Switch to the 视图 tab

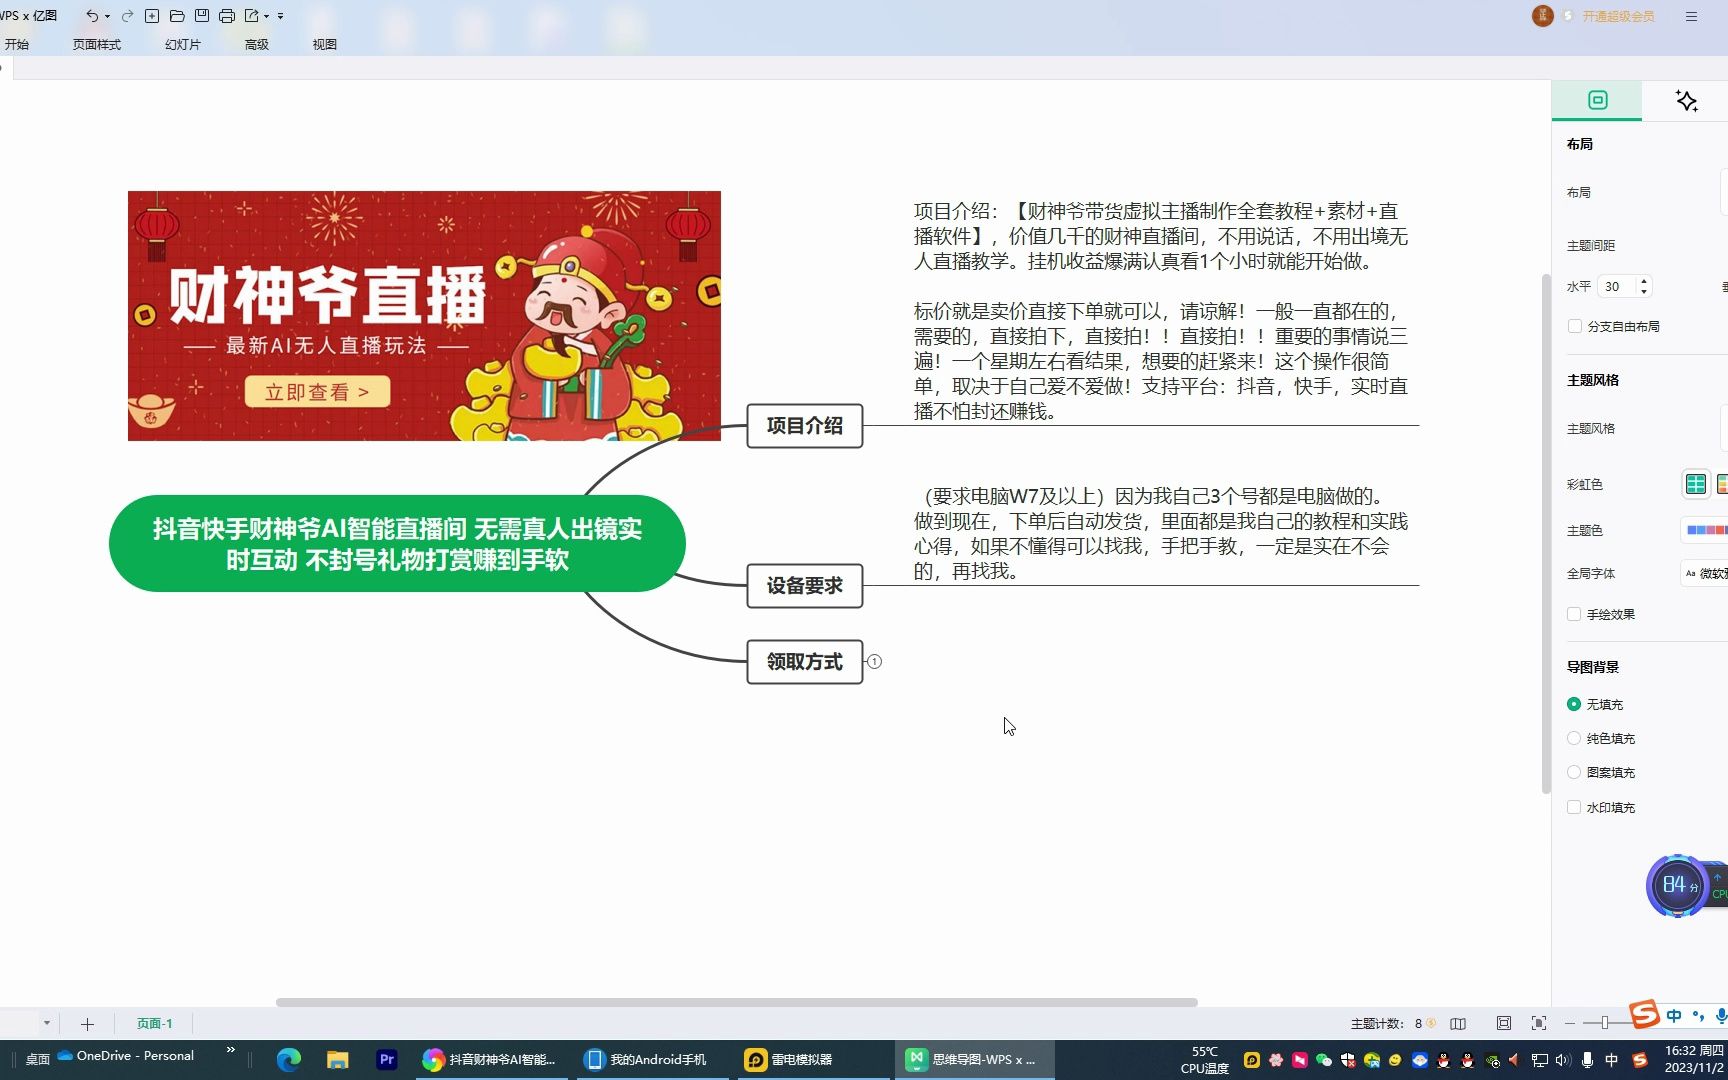click(323, 44)
